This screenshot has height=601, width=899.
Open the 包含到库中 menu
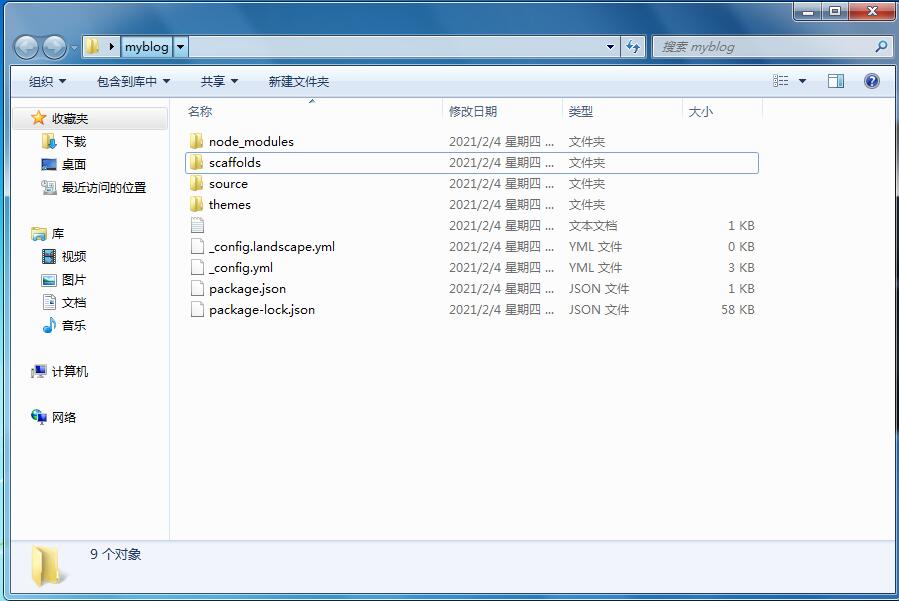click(134, 81)
